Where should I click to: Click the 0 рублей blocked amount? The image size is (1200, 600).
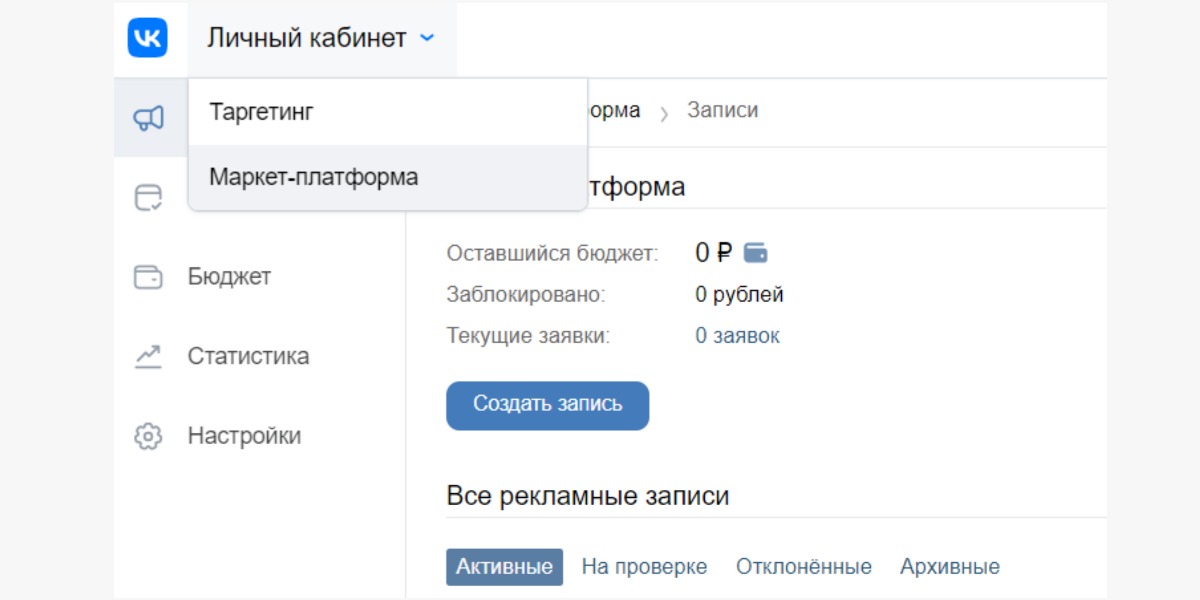pyautogui.click(x=739, y=295)
